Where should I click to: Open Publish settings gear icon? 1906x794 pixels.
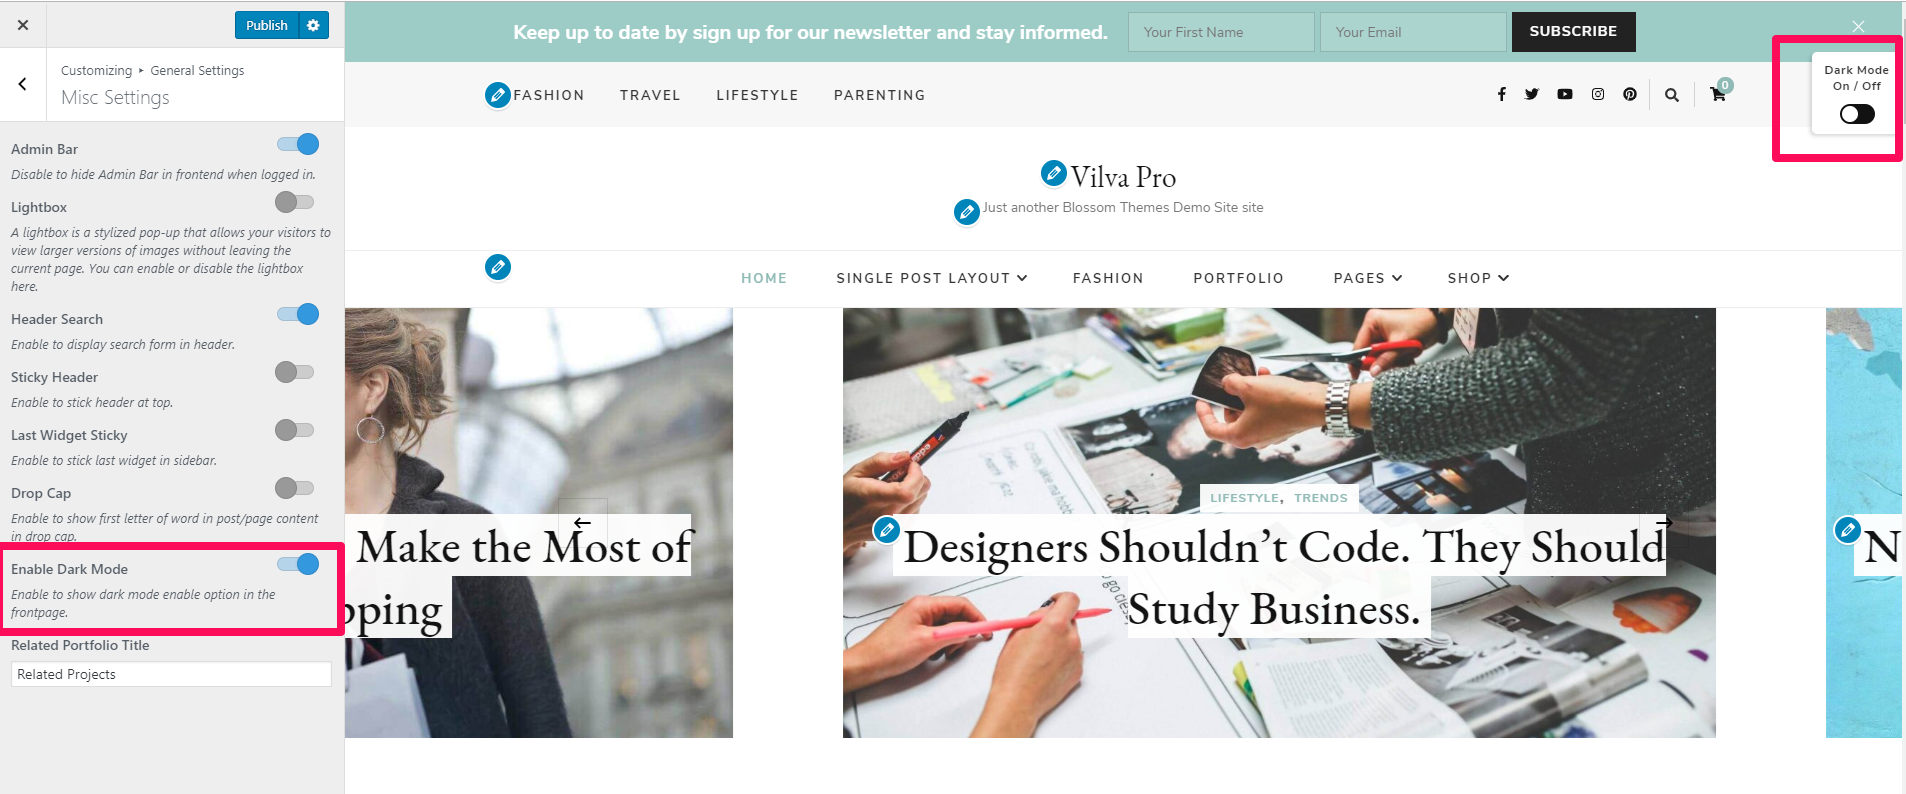[x=314, y=25]
